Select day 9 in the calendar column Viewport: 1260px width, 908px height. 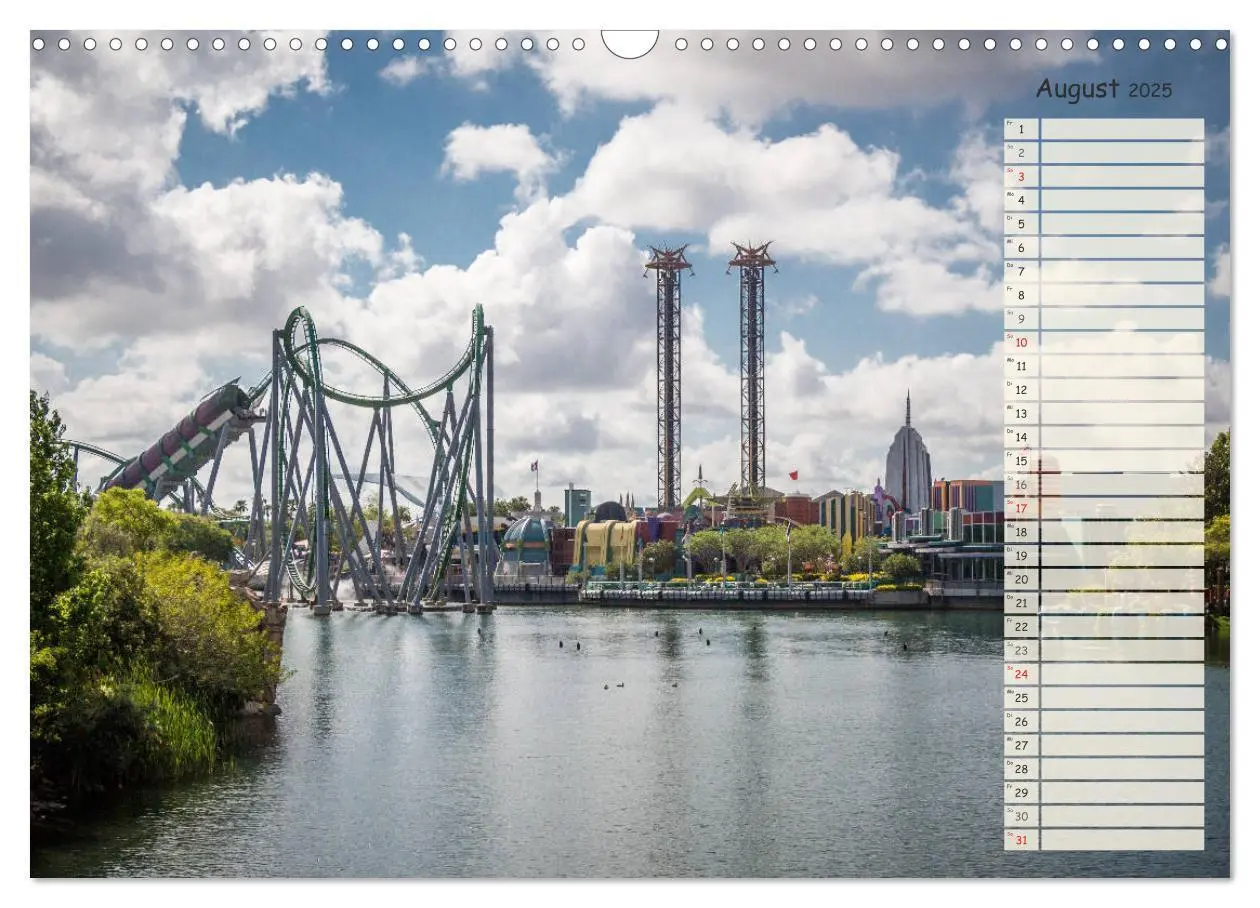[1021, 319]
